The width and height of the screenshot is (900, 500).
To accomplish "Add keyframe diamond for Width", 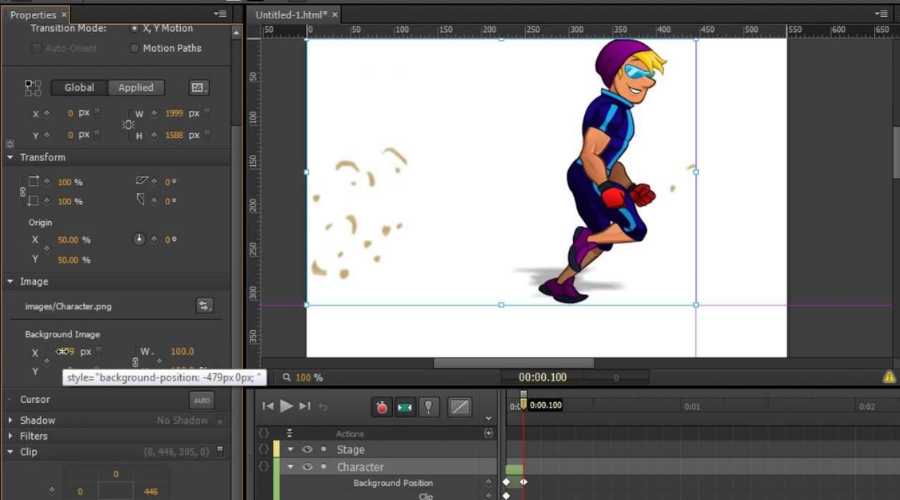I will (154, 114).
